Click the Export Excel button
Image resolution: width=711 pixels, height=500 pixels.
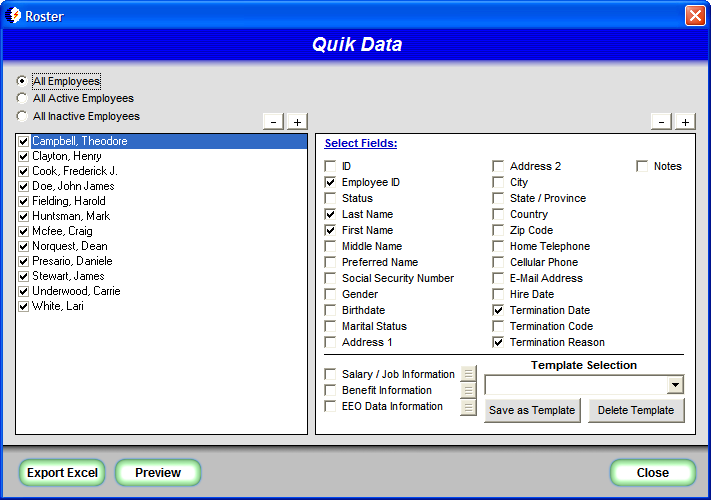coord(62,473)
